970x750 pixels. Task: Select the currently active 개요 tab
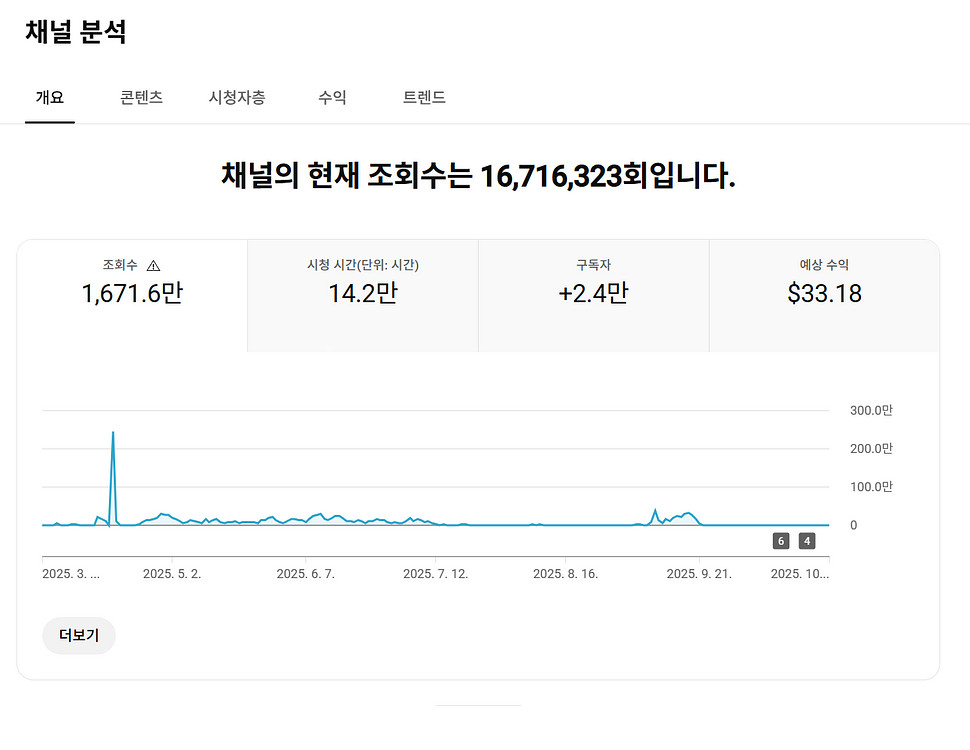[50, 98]
